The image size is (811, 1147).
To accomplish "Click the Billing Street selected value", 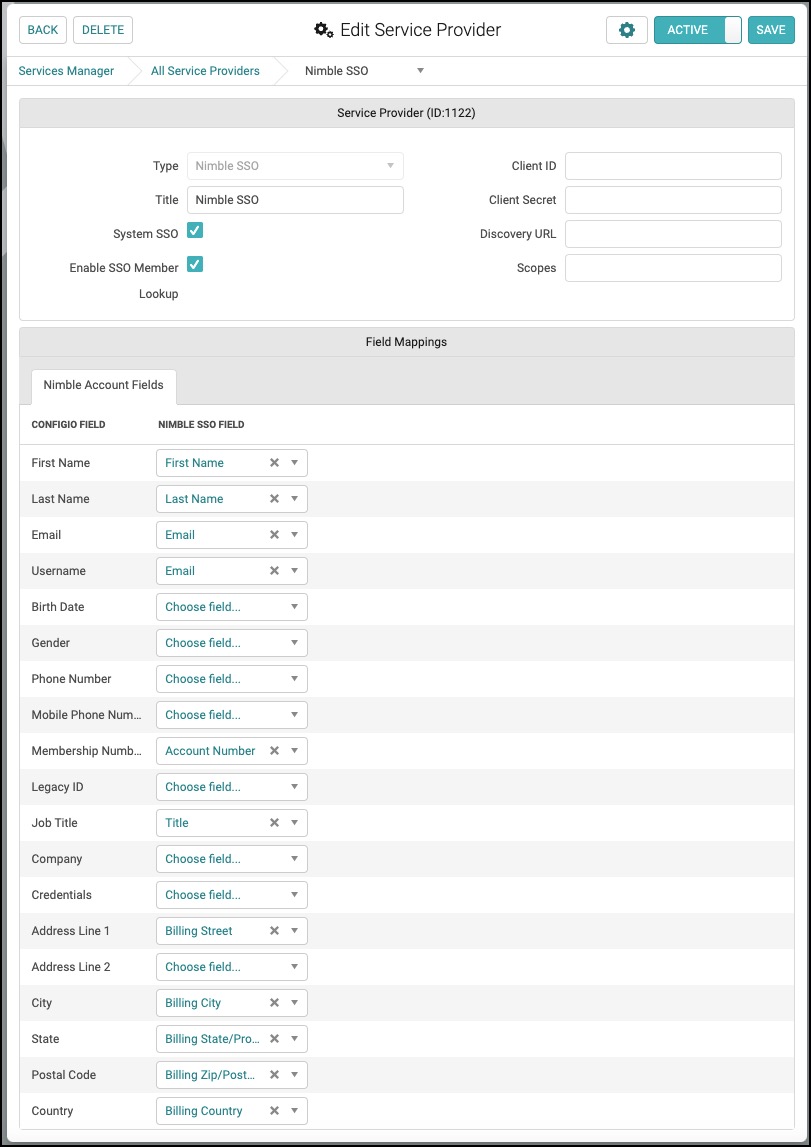I will tap(199, 931).
